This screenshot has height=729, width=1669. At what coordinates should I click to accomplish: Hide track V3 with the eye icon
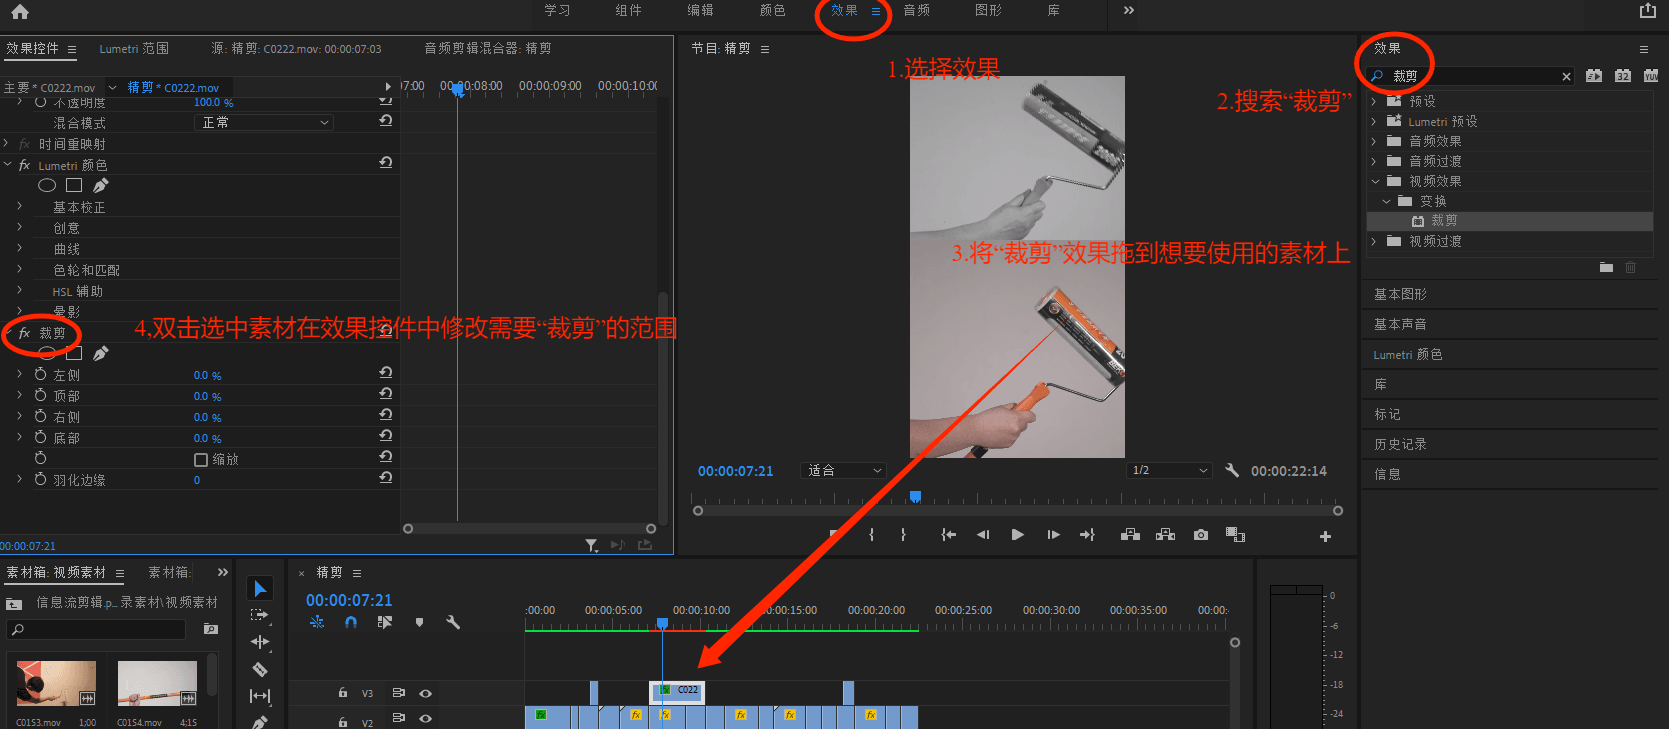(426, 693)
